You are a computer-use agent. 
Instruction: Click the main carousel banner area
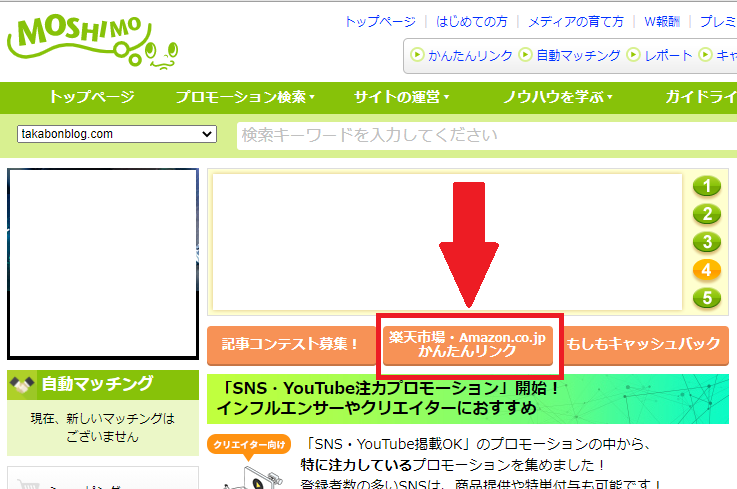click(447, 242)
